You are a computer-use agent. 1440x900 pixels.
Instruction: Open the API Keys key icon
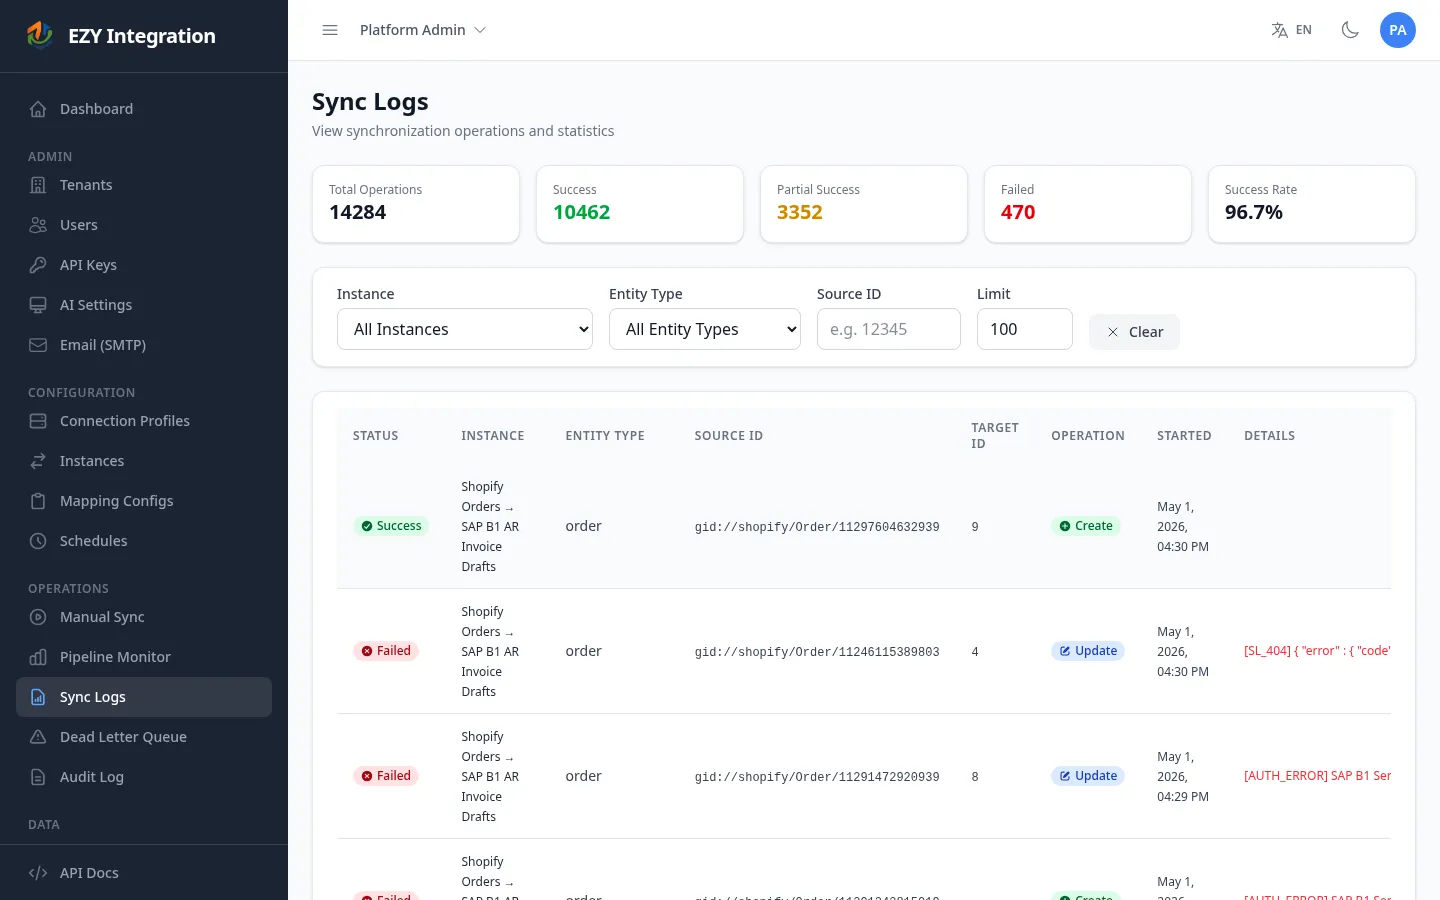tap(38, 265)
